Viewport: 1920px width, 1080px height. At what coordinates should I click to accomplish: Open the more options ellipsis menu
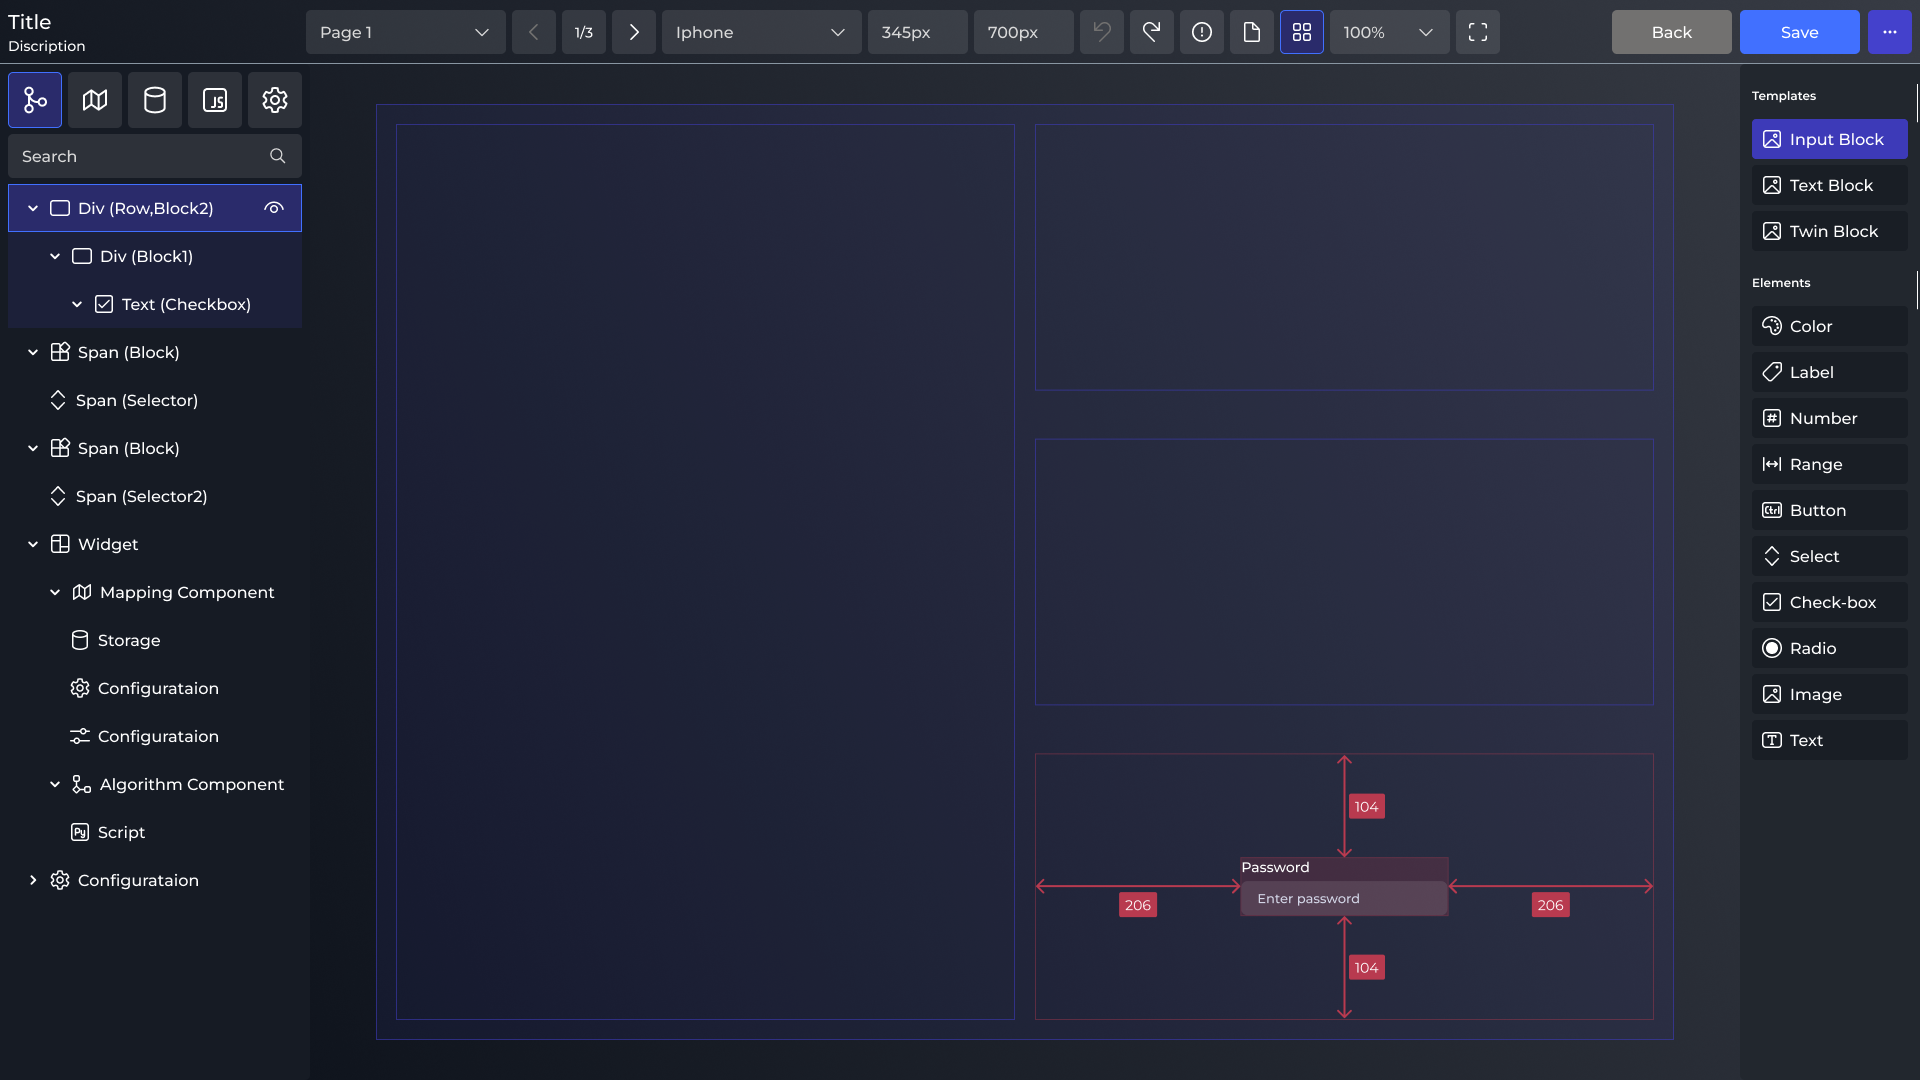[1890, 32]
